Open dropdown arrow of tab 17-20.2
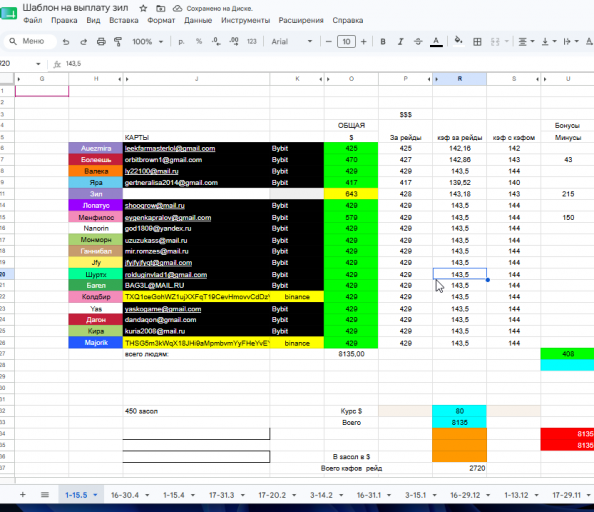The image size is (594, 512). pyautogui.click(x=294, y=495)
